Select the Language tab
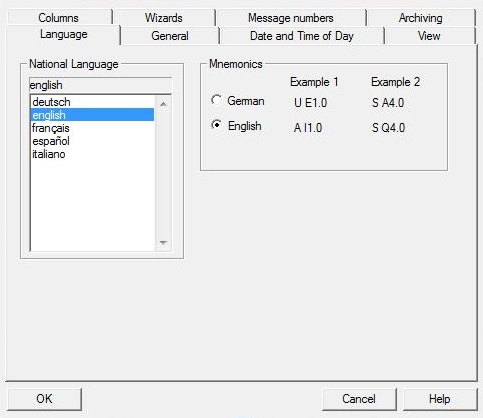Screen dimensions: 483x418 [x=63, y=34]
